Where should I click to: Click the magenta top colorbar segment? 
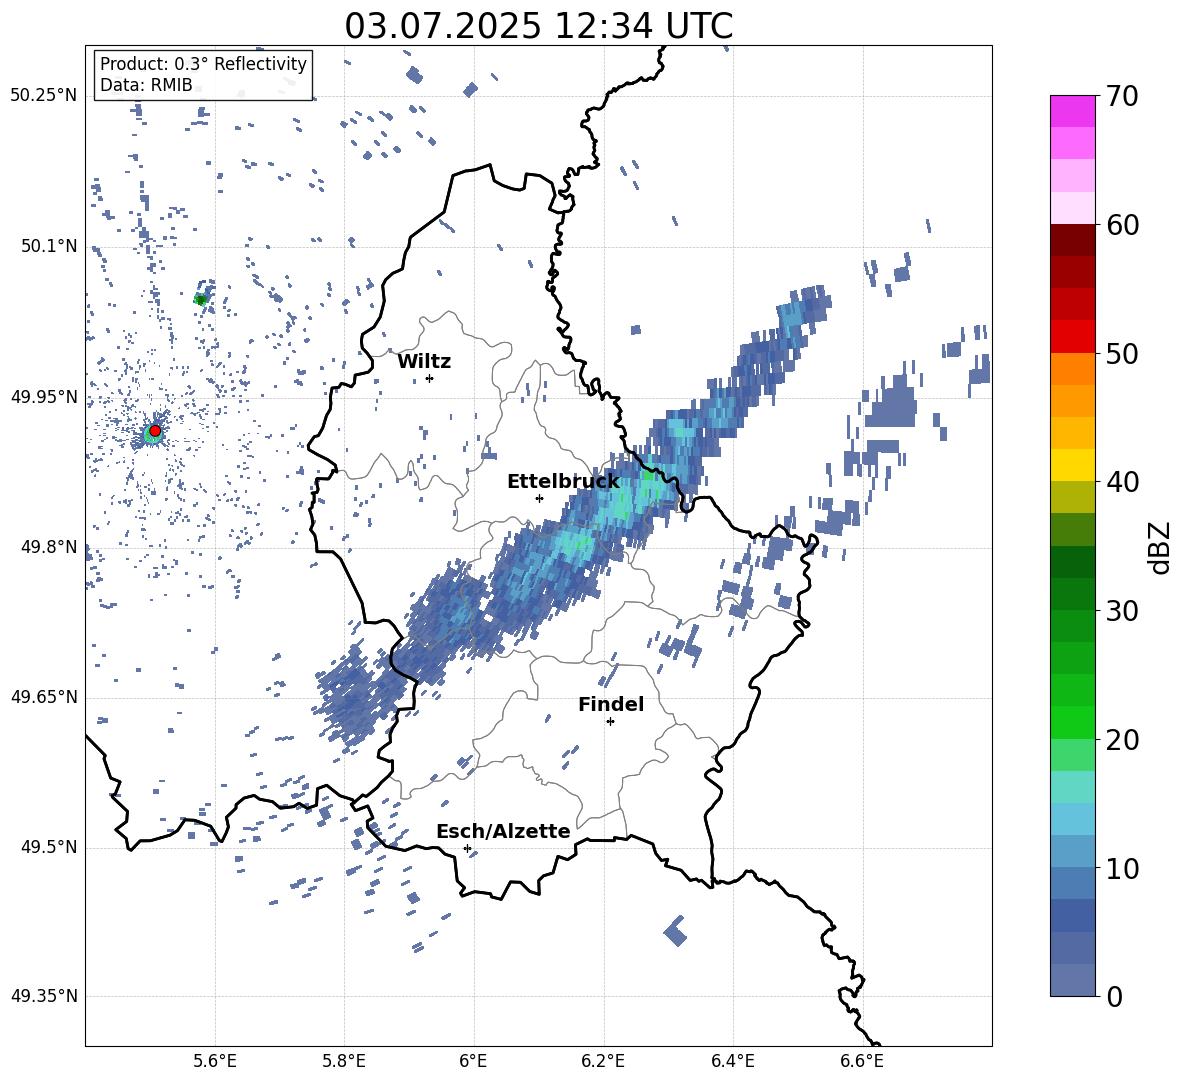coord(1072,112)
